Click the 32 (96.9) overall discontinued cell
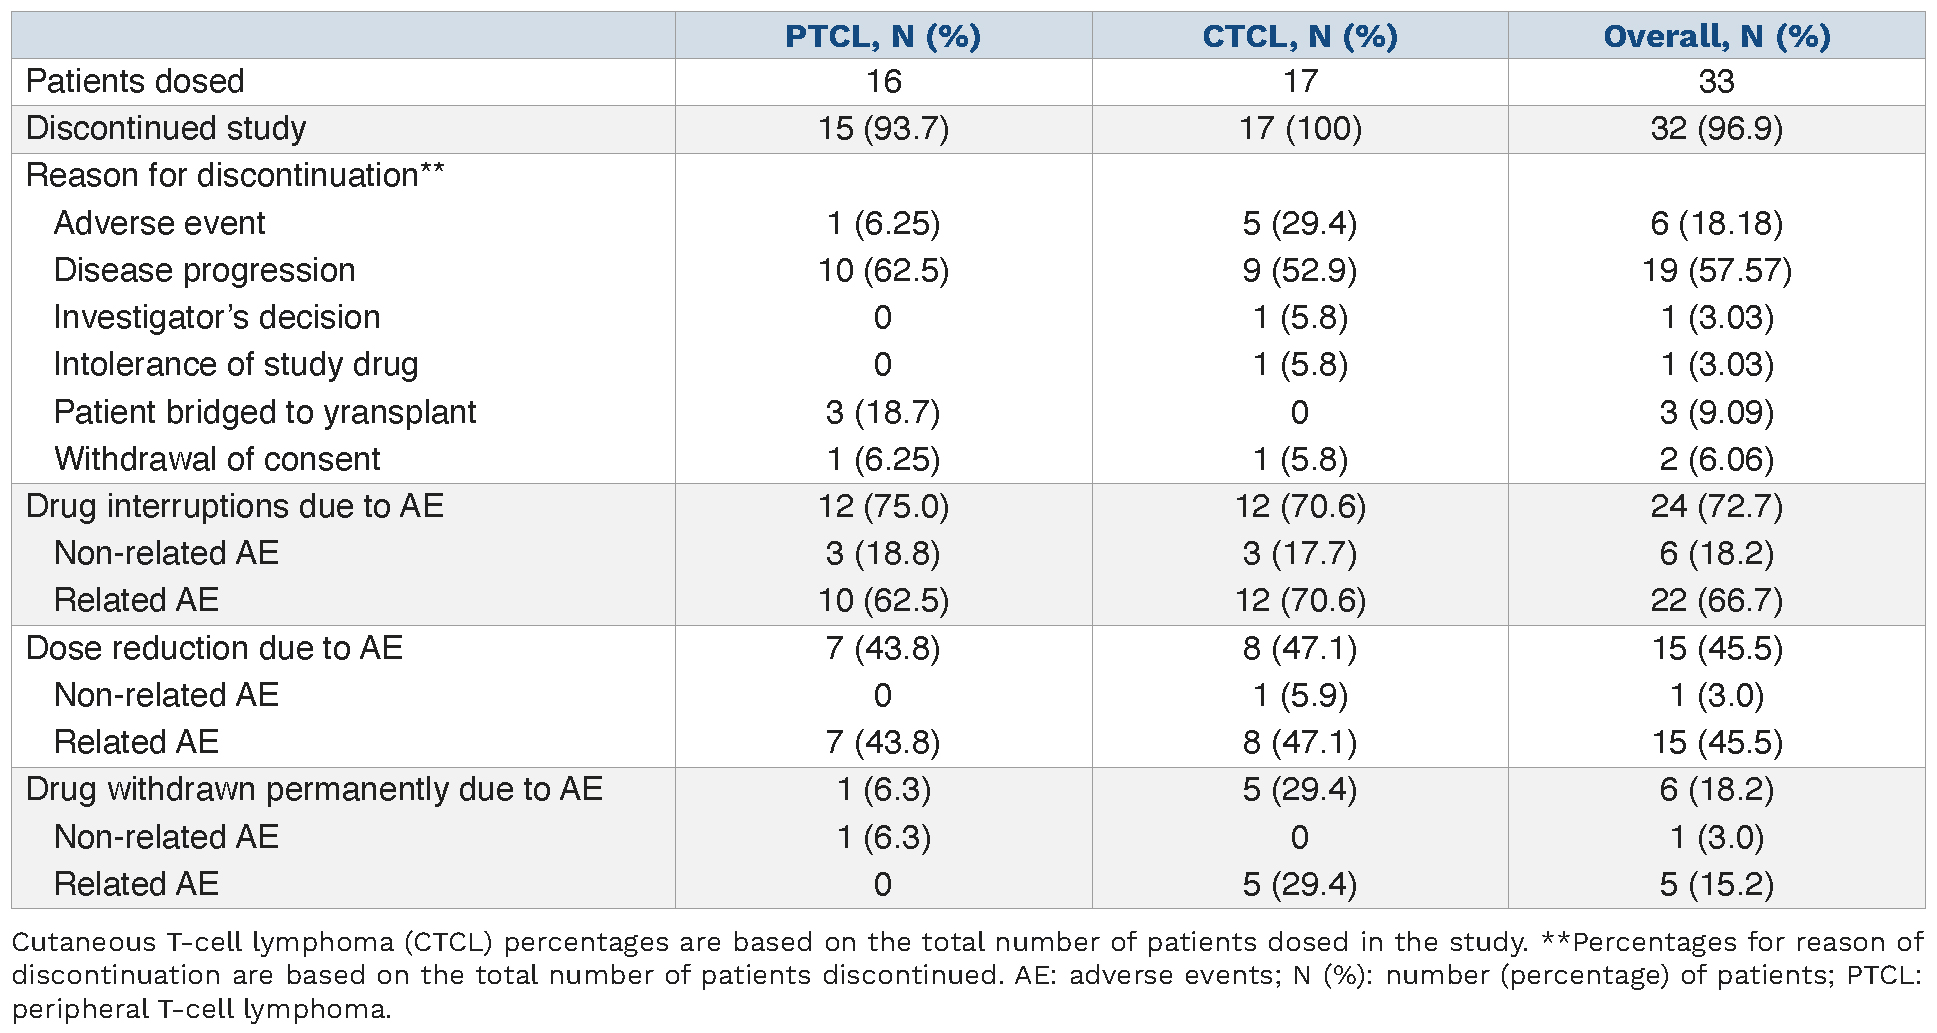This screenshot has width=1937, height=1033. pyautogui.click(x=1716, y=128)
